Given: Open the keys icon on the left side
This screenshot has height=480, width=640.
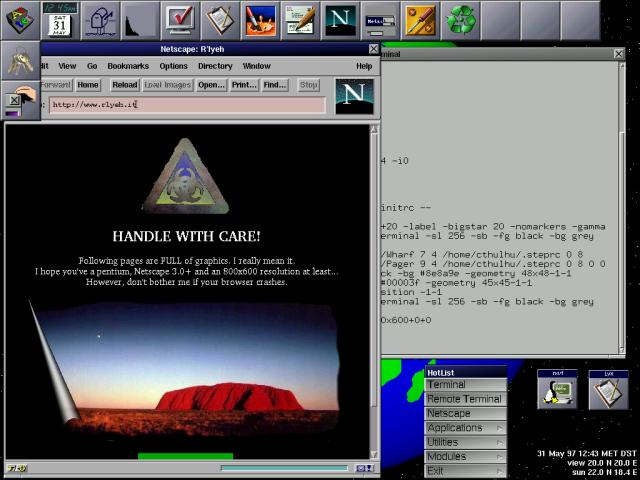Looking at the screenshot, I should (20, 60).
